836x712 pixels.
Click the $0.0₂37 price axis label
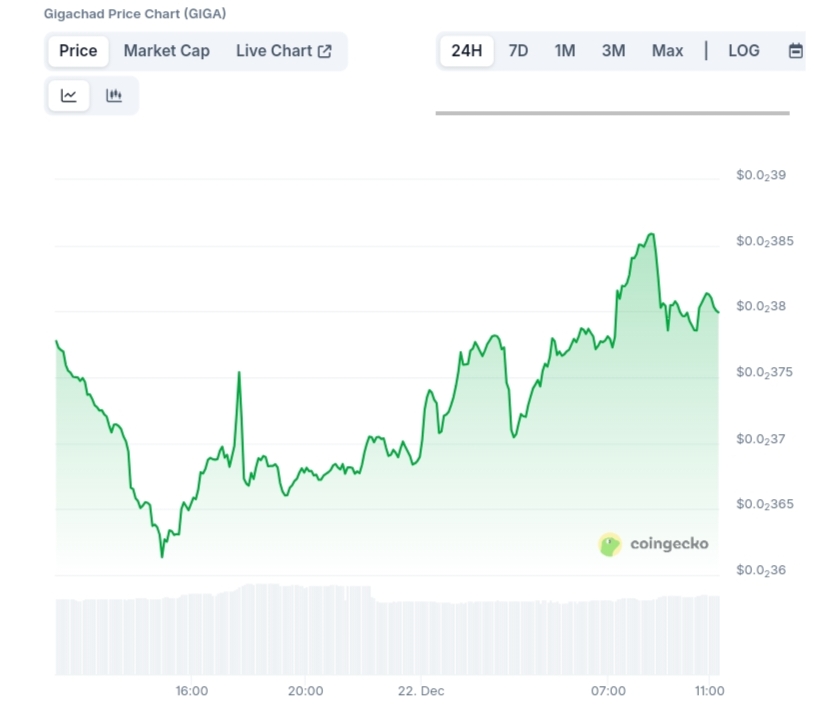pos(761,439)
